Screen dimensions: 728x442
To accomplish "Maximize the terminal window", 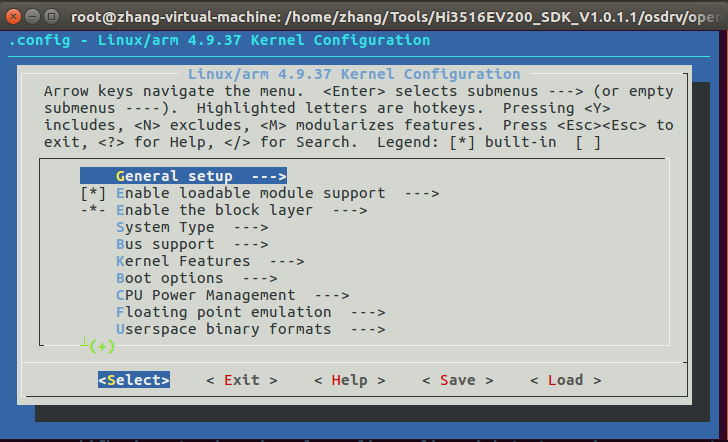I will pyautogui.click(x=52, y=17).
